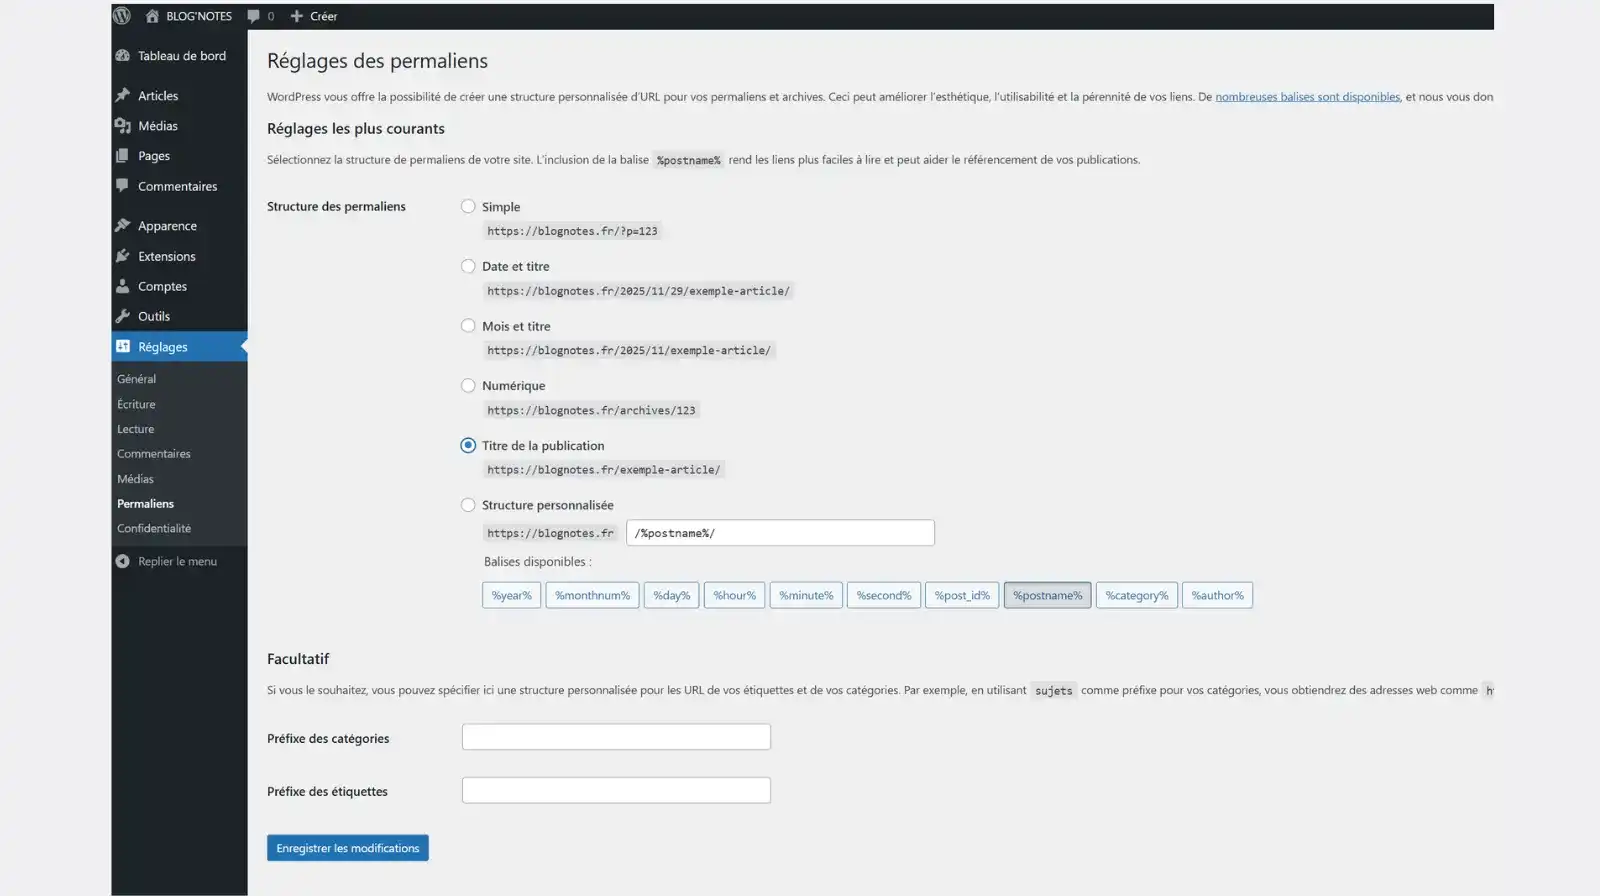Click the Extensions plugin icon
Viewport: 1600px width, 896px height.
123,256
